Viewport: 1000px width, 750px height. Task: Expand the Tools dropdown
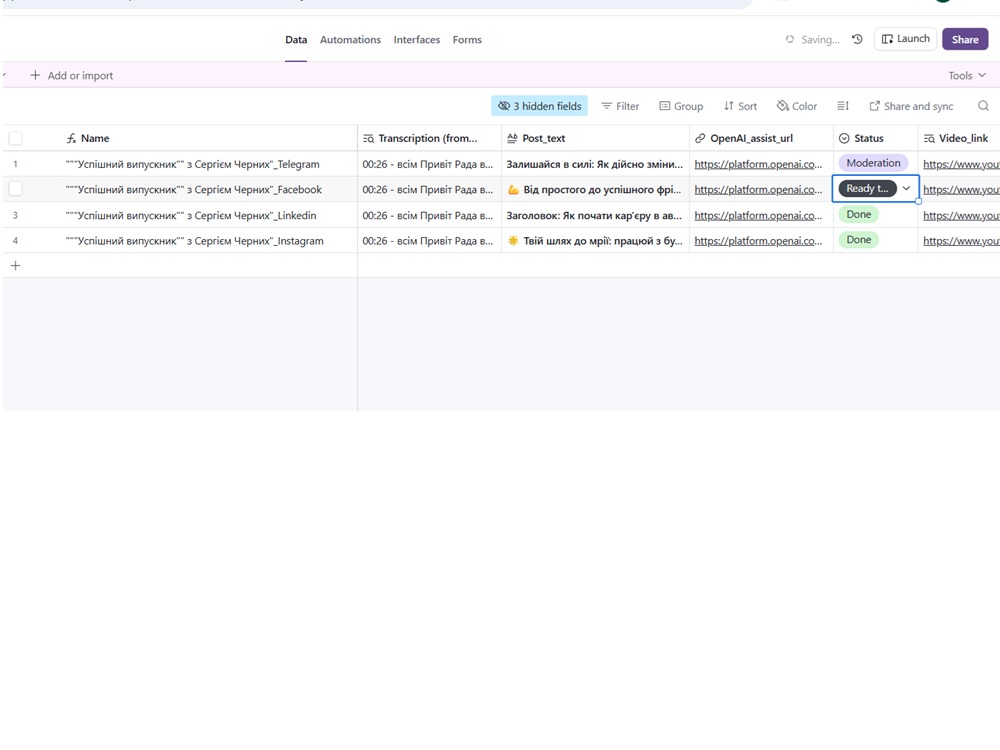[967, 75]
